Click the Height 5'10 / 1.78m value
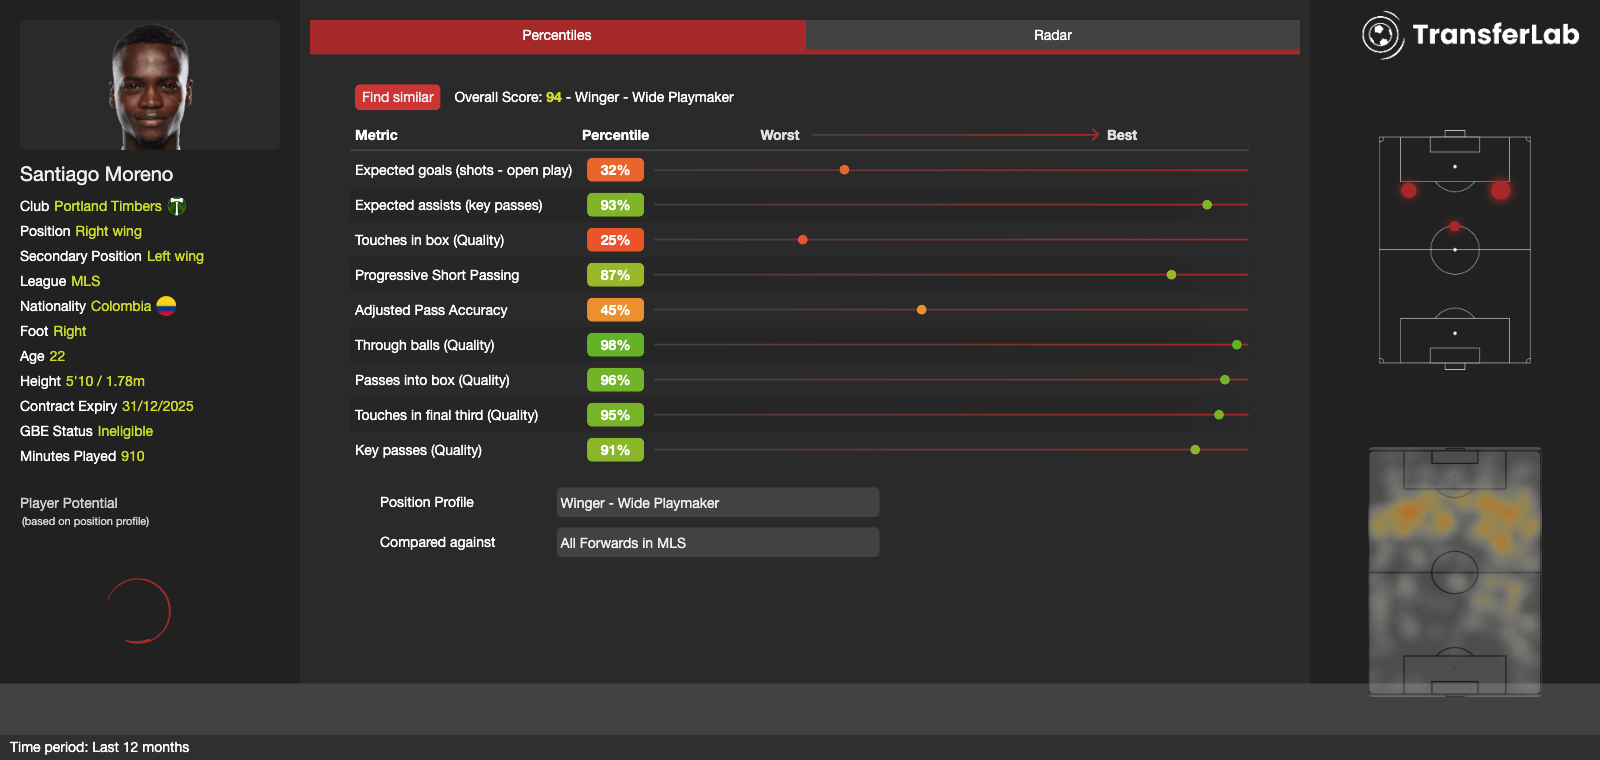 (x=105, y=381)
